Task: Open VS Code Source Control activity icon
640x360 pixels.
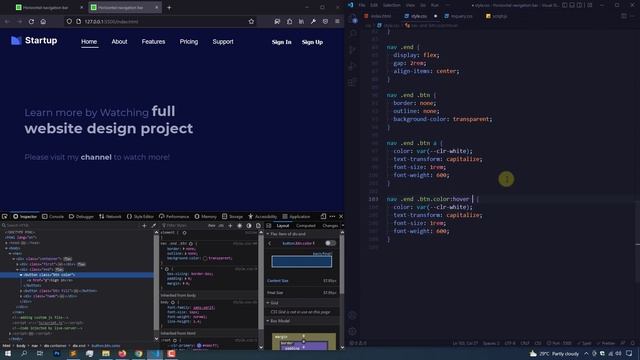Action: coord(353,50)
